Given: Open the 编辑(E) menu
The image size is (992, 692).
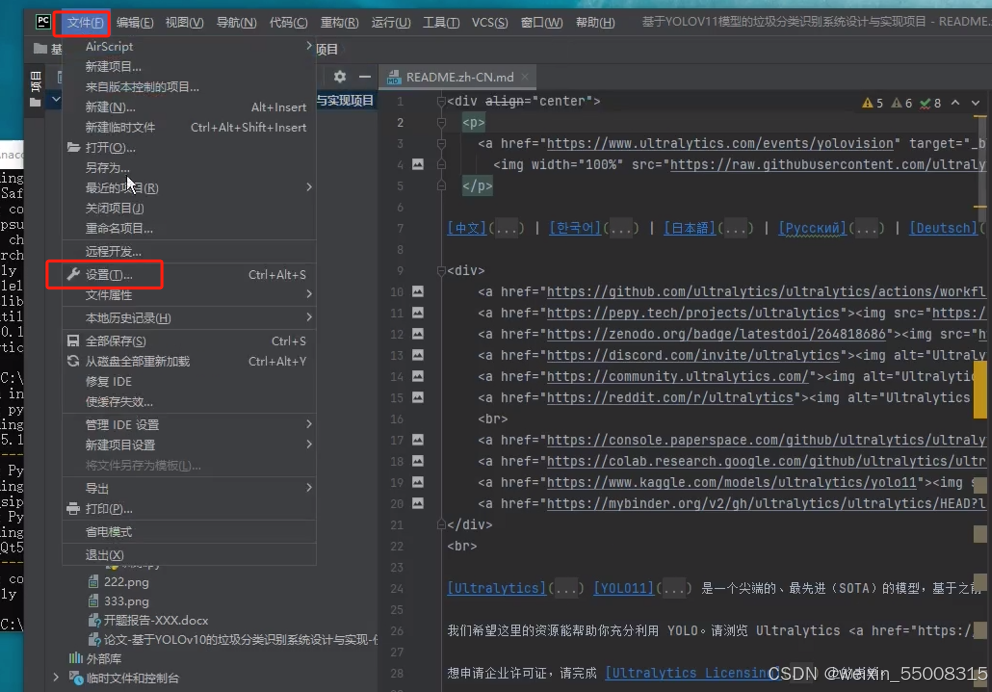Looking at the screenshot, I should [135, 23].
